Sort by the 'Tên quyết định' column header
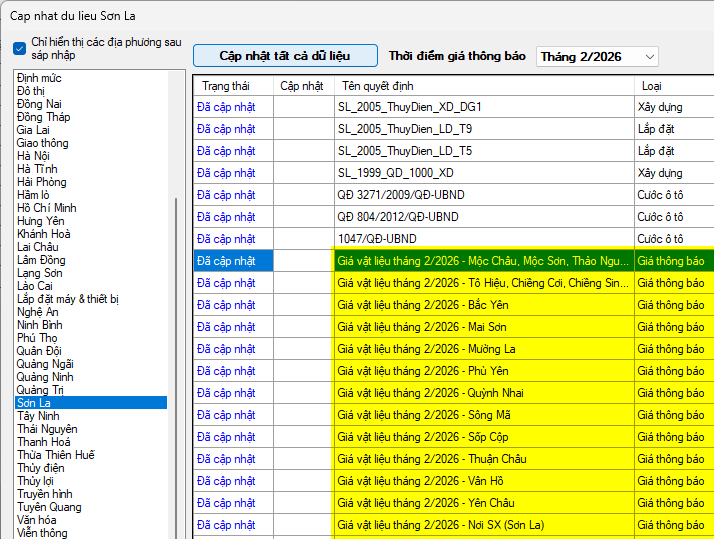Image resolution: width=714 pixels, height=539 pixels. (378, 86)
